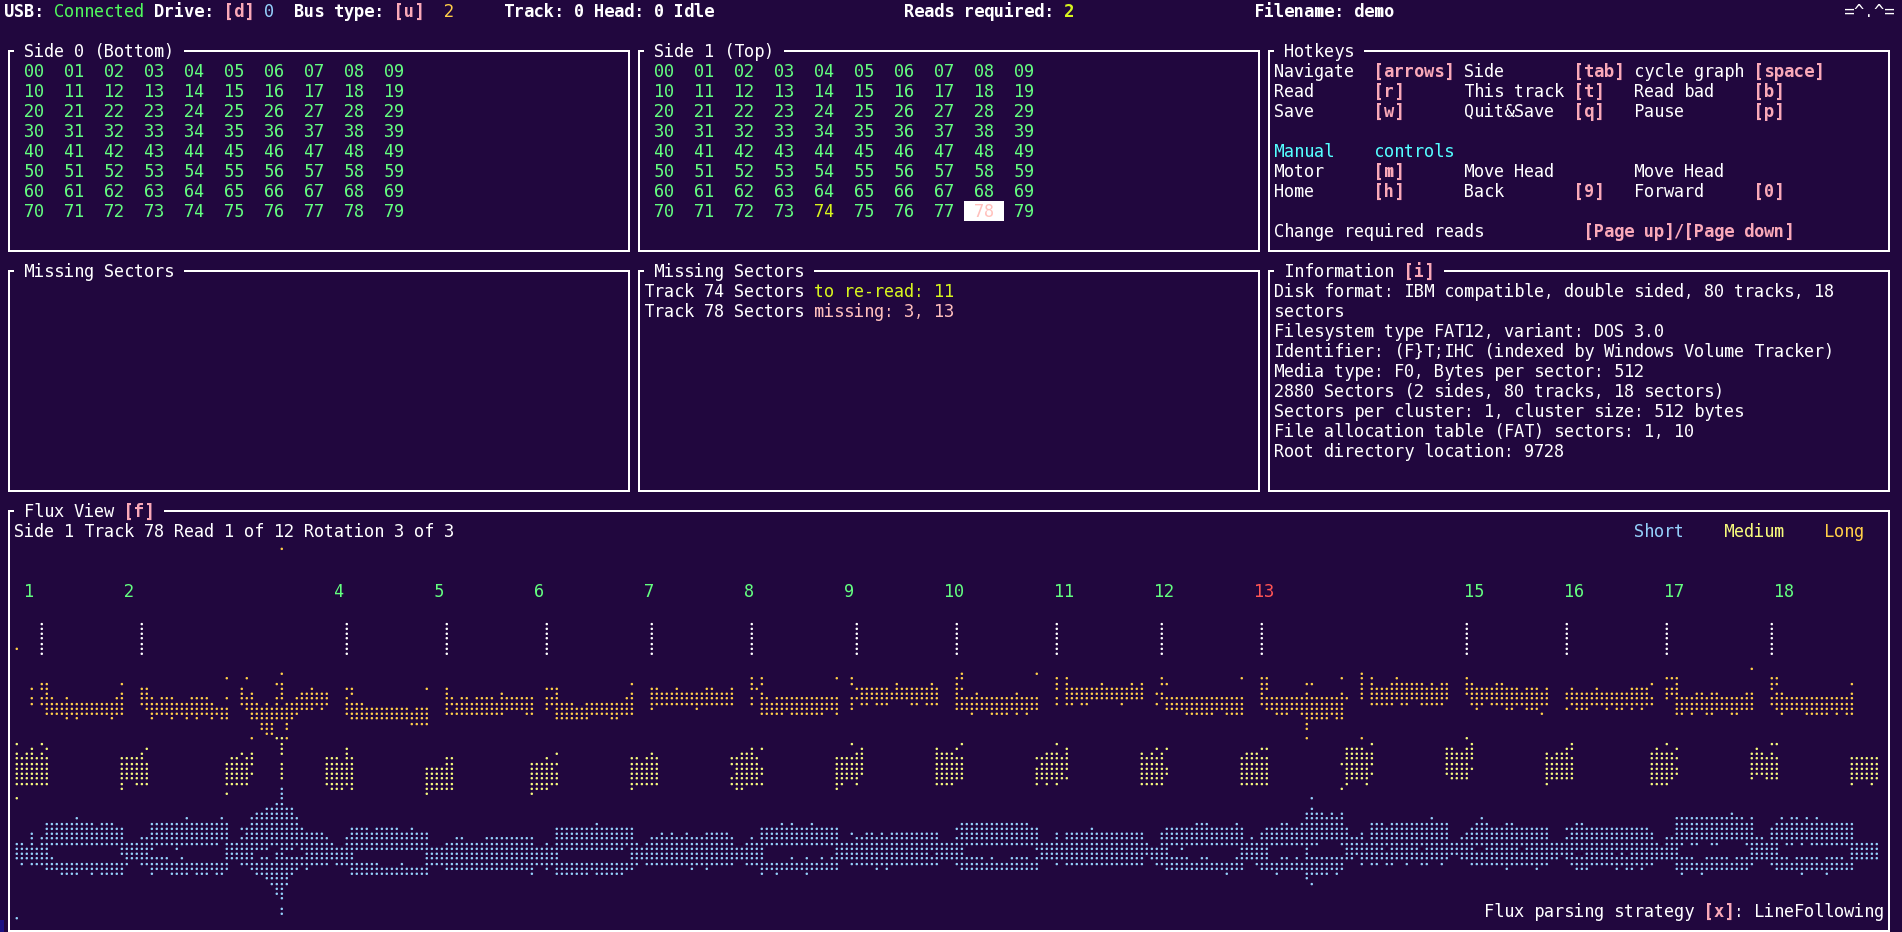Click sector marker 18 in Flux View
Image resolution: width=1902 pixels, height=932 pixels.
(x=1784, y=591)
